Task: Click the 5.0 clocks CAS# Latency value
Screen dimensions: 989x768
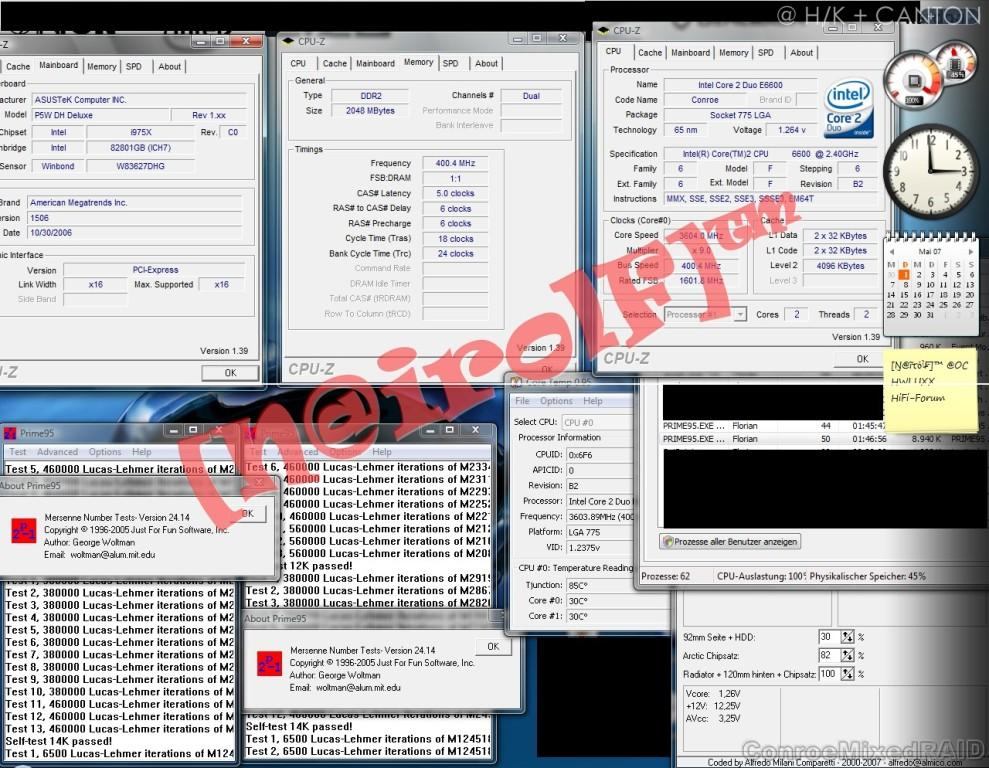Action: click(455, 194)
